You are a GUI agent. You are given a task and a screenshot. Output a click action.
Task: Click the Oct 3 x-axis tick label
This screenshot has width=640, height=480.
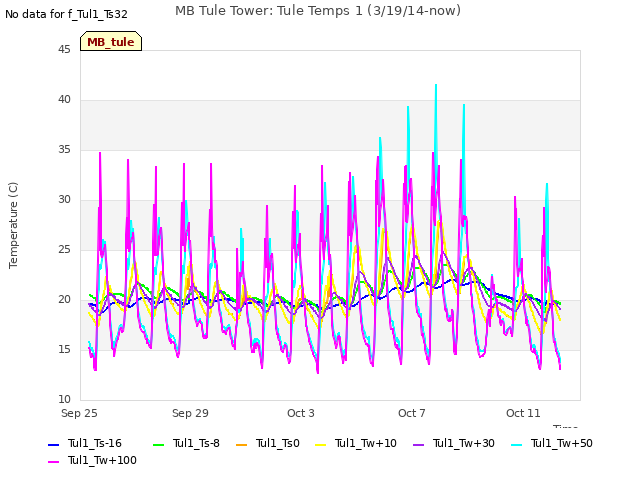[301, 413]
